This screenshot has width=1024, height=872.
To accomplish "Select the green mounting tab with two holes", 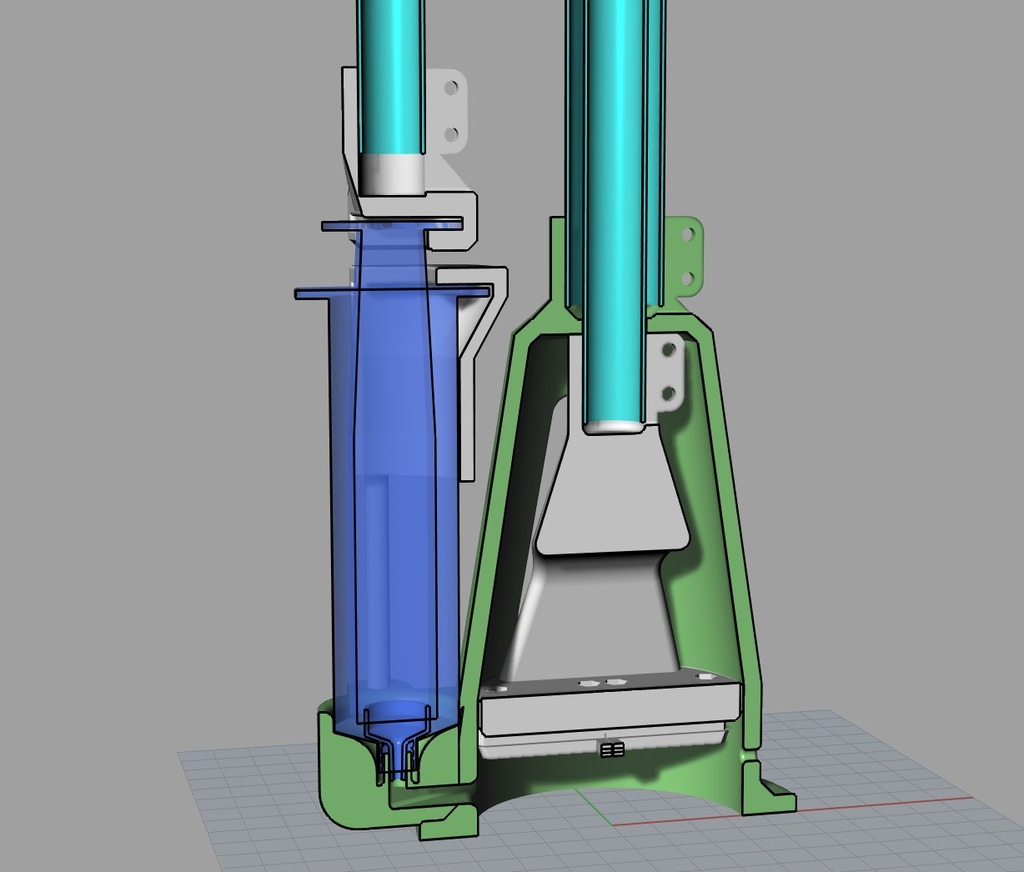I will [x=686, y=257].
